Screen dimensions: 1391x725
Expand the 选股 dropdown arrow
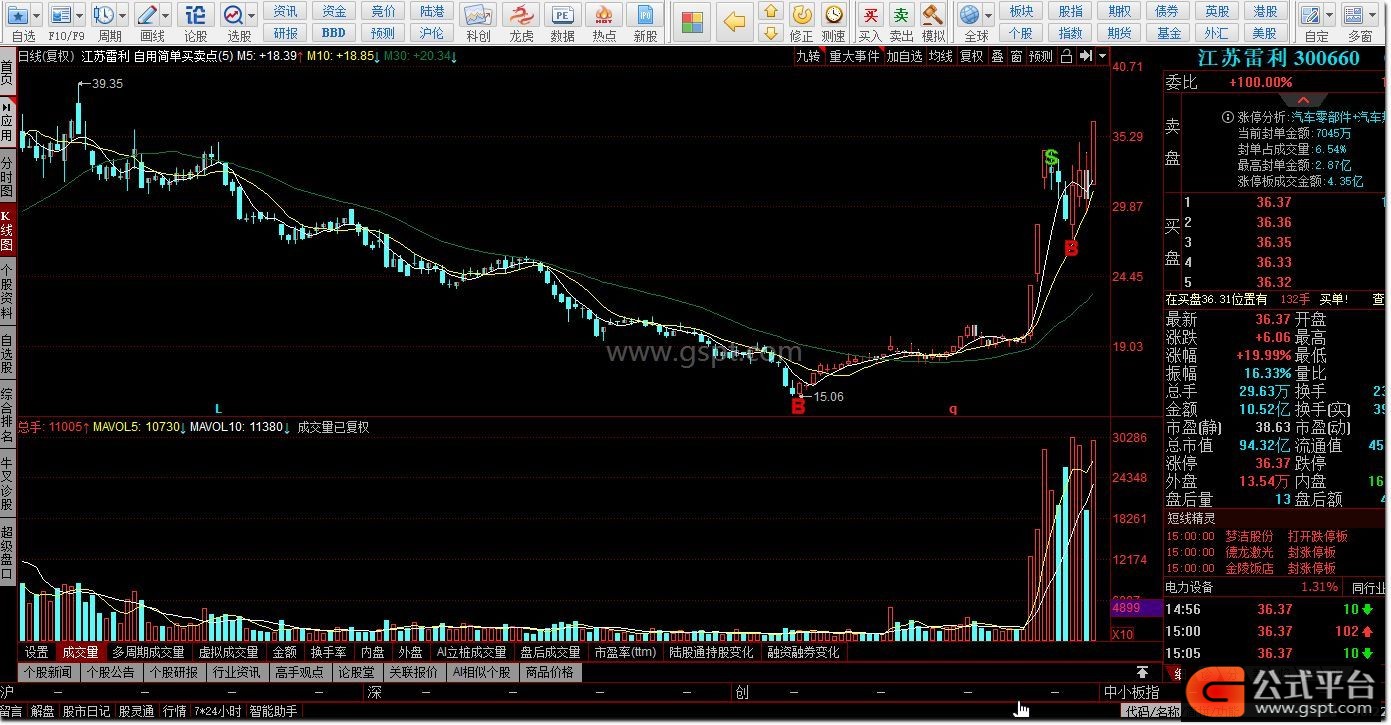tap(251, 16)
